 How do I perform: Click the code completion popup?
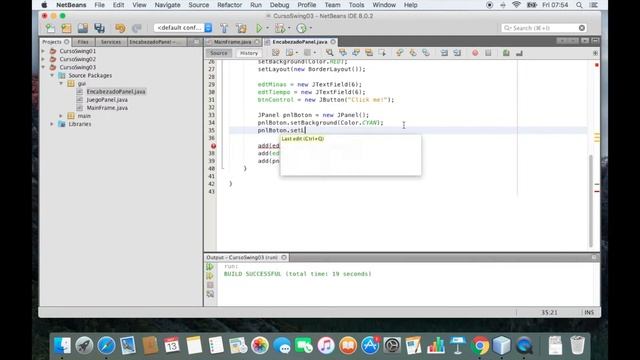coord(351,156)
